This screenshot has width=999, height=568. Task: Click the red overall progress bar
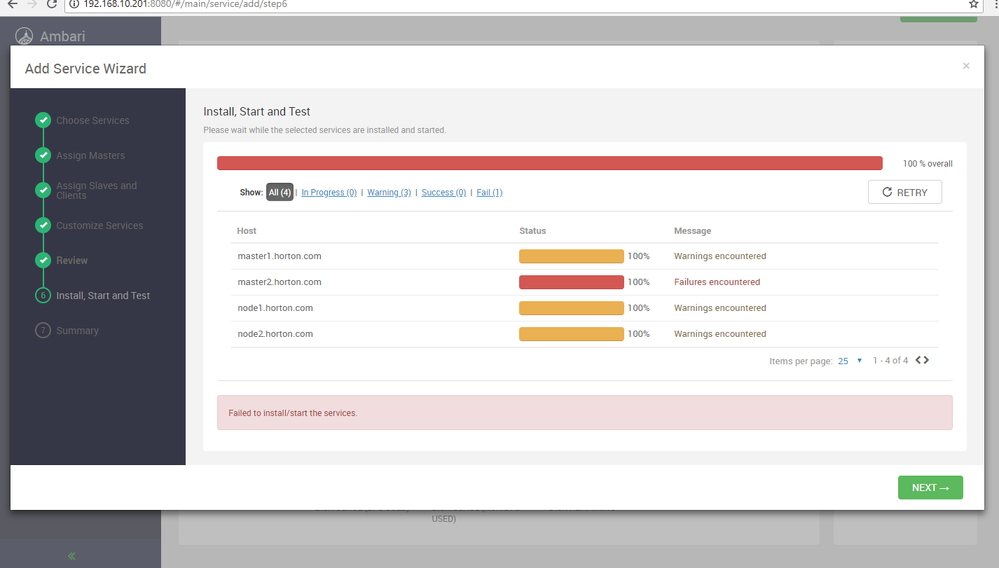pyautogui.click(x=550, y=163)
